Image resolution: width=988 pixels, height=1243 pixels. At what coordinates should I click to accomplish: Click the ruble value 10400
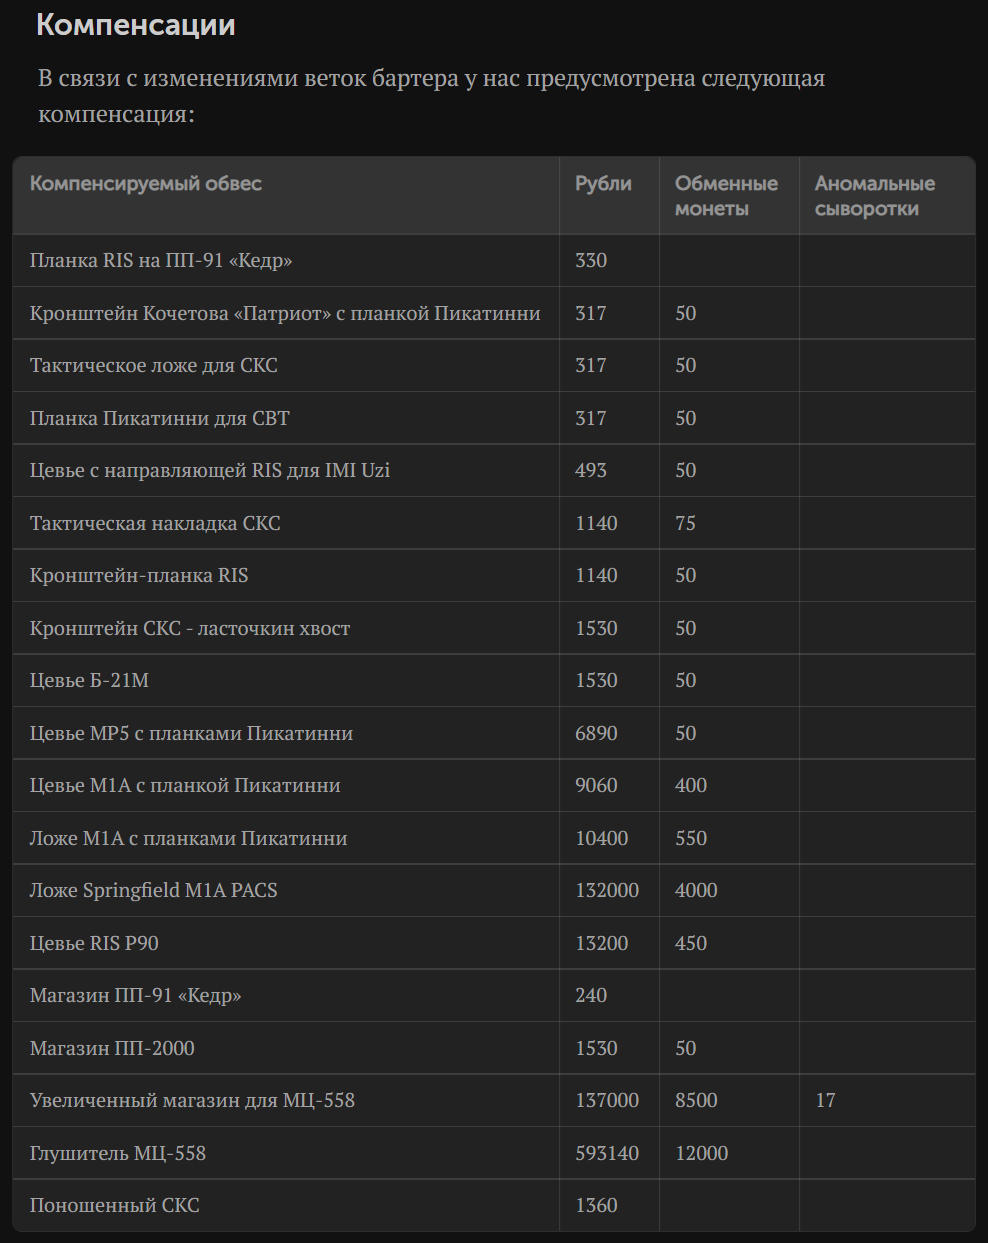(602, 838)
